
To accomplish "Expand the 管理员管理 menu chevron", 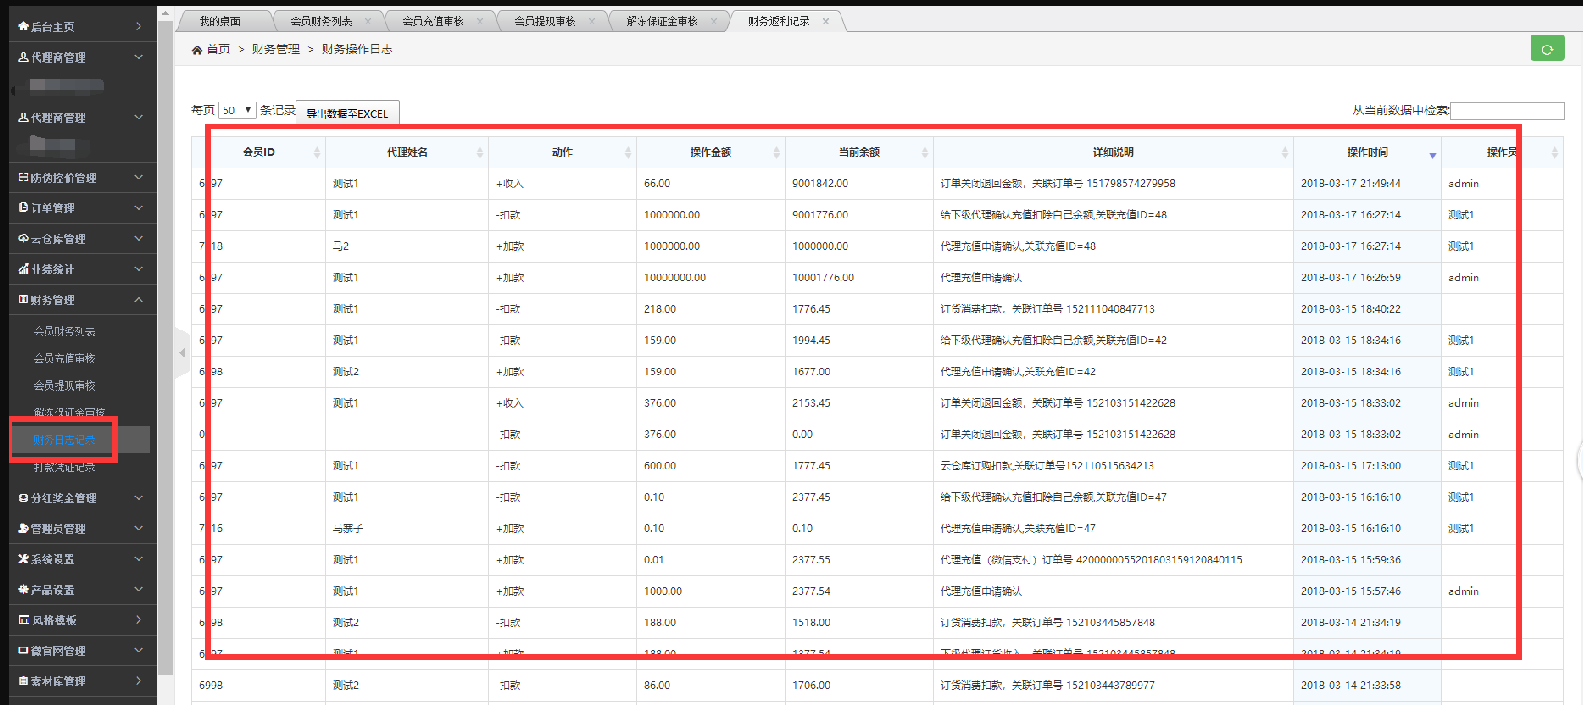I will point(138,528).
